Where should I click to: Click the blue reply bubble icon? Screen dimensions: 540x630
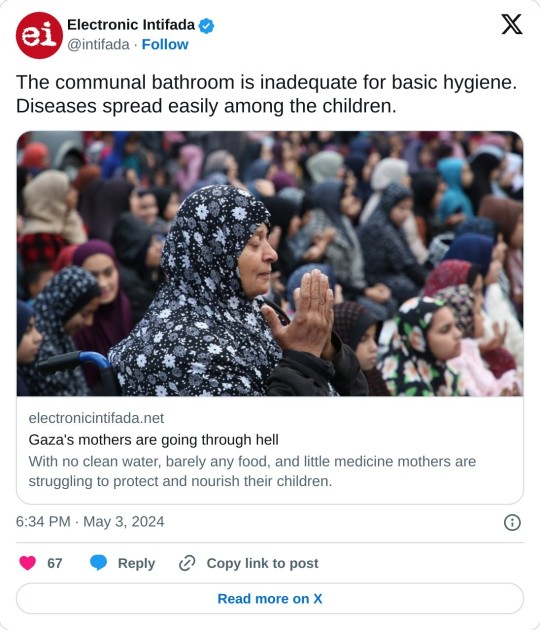click(x=98, y=562)
